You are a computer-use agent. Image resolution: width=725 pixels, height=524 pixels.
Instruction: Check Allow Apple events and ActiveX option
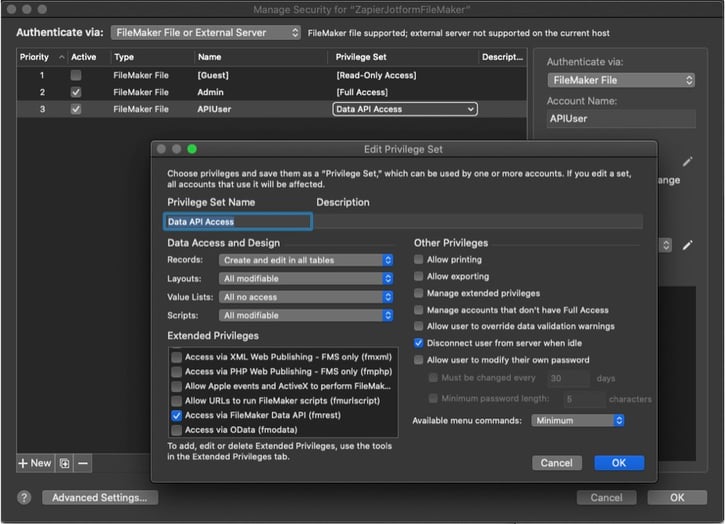coord(176,386)
